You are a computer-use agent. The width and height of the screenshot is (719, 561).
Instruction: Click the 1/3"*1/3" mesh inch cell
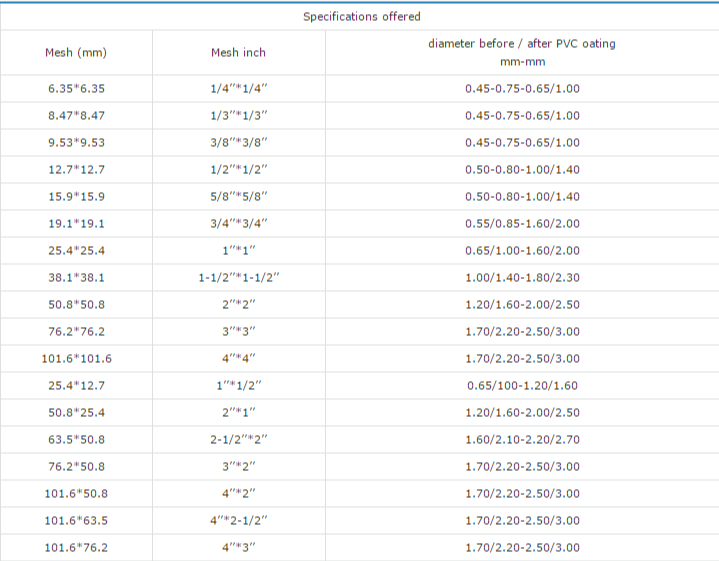pos(238,115)
